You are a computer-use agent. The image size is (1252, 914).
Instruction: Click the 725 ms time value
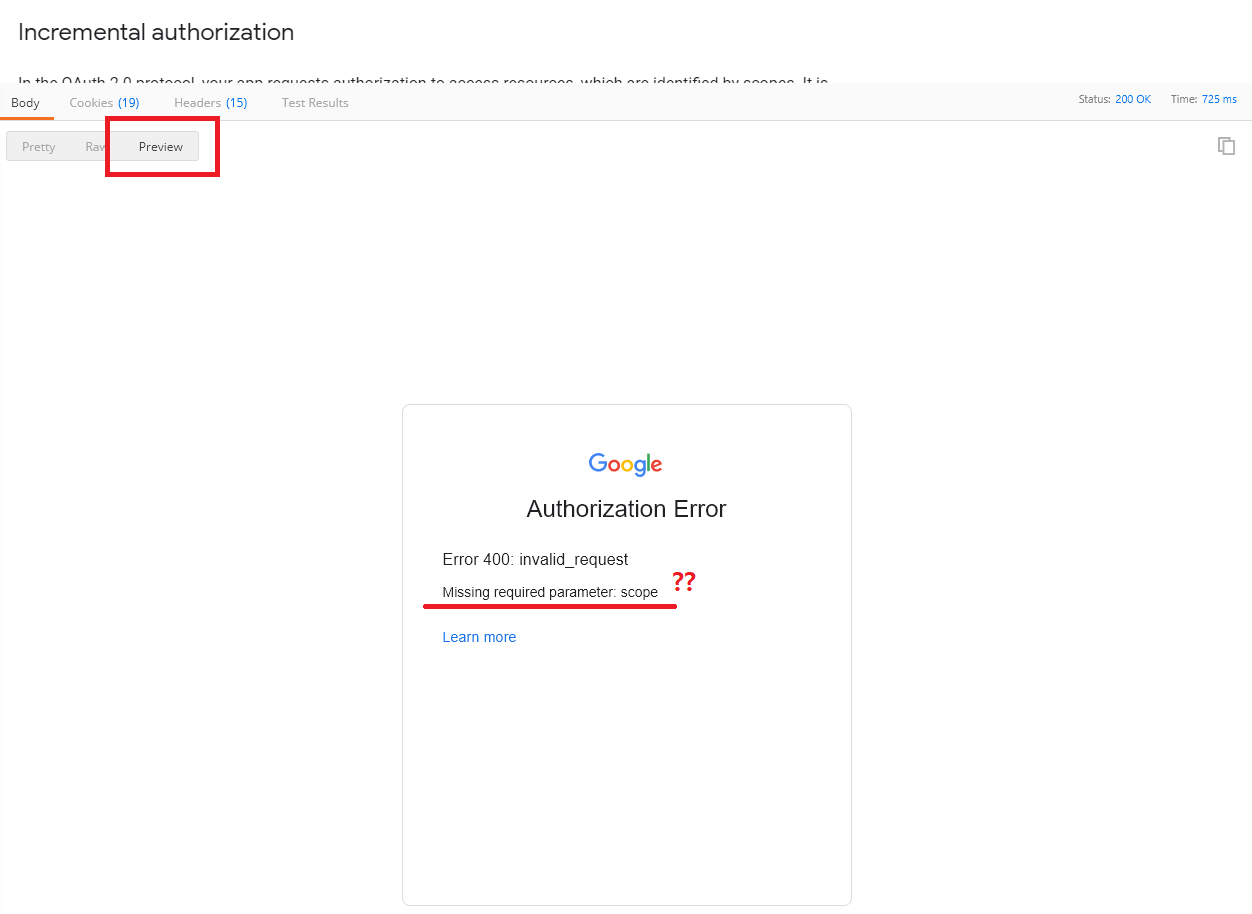coord(1219,100)
